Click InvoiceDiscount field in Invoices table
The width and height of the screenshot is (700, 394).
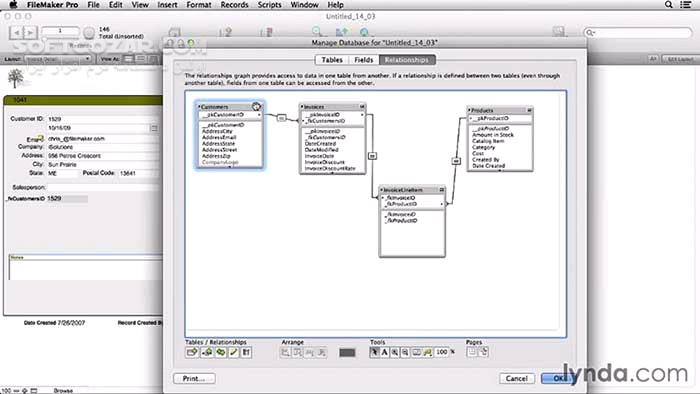coord(325,162)
